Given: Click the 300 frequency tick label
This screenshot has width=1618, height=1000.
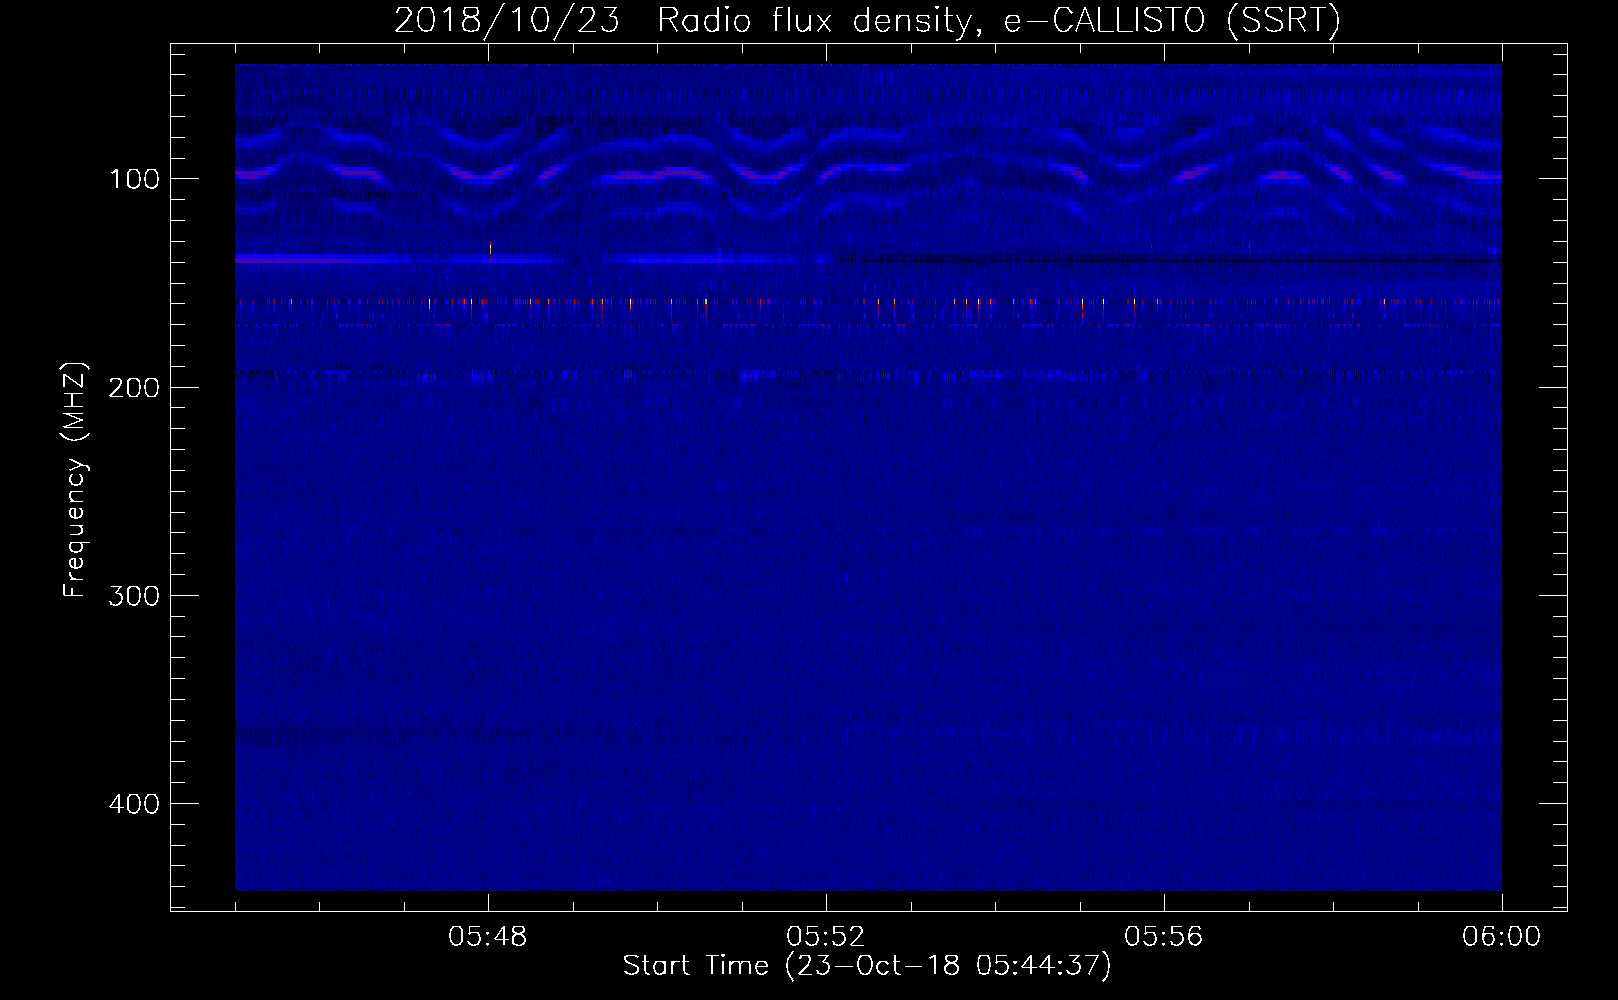Looking at the screenshot, I should pos(134,596).
